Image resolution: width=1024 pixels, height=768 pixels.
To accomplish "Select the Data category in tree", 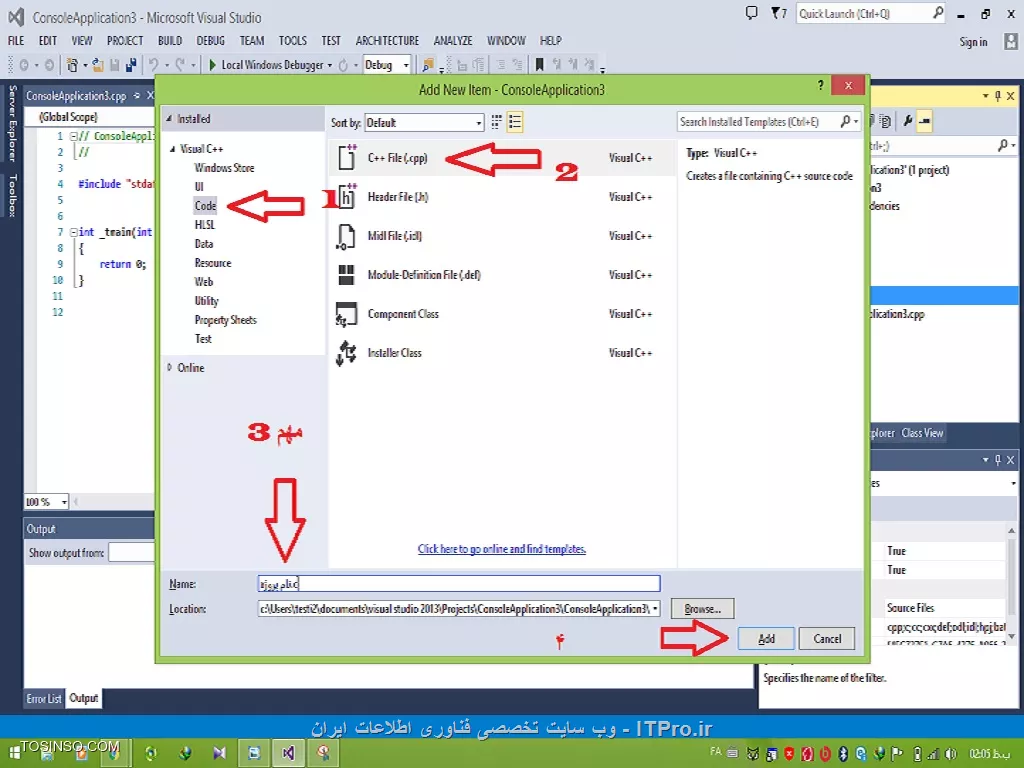I will pyautogui.click(x=203, y=244).
